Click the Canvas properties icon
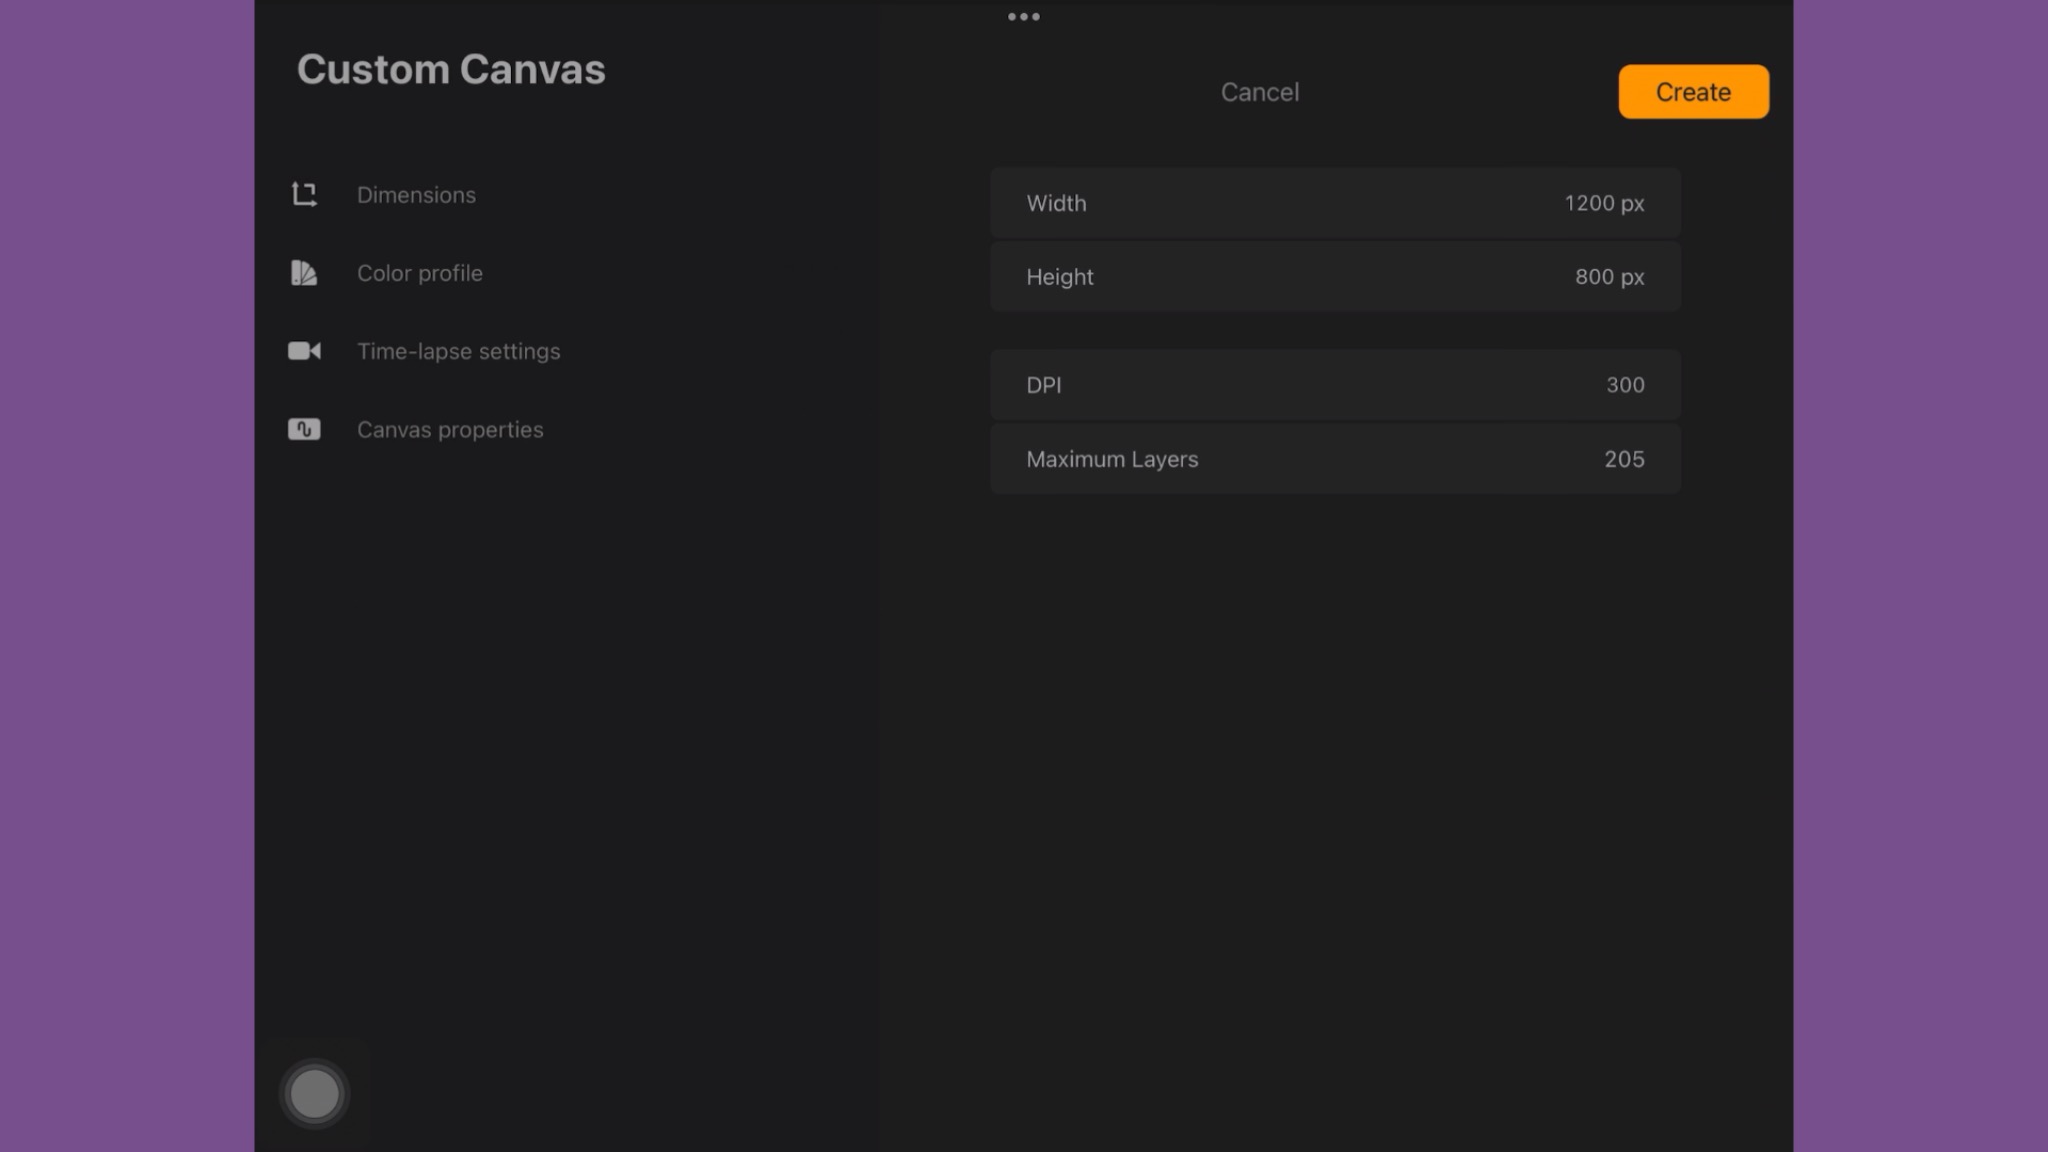 tap(304, 429)
